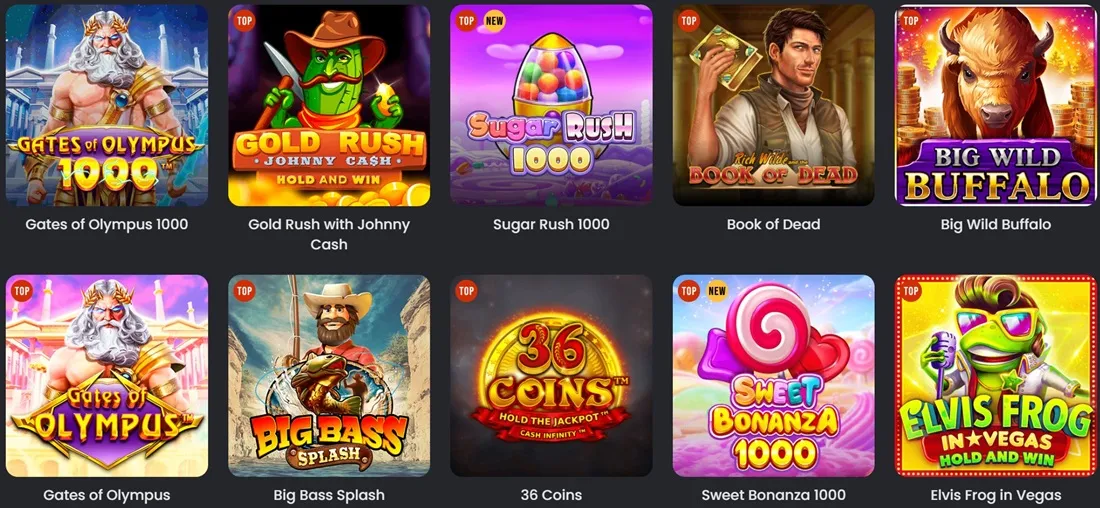Screen dimensions: 1100x508
Task: Click the TOP badge on Book of Dead
Action: point(689,20)
